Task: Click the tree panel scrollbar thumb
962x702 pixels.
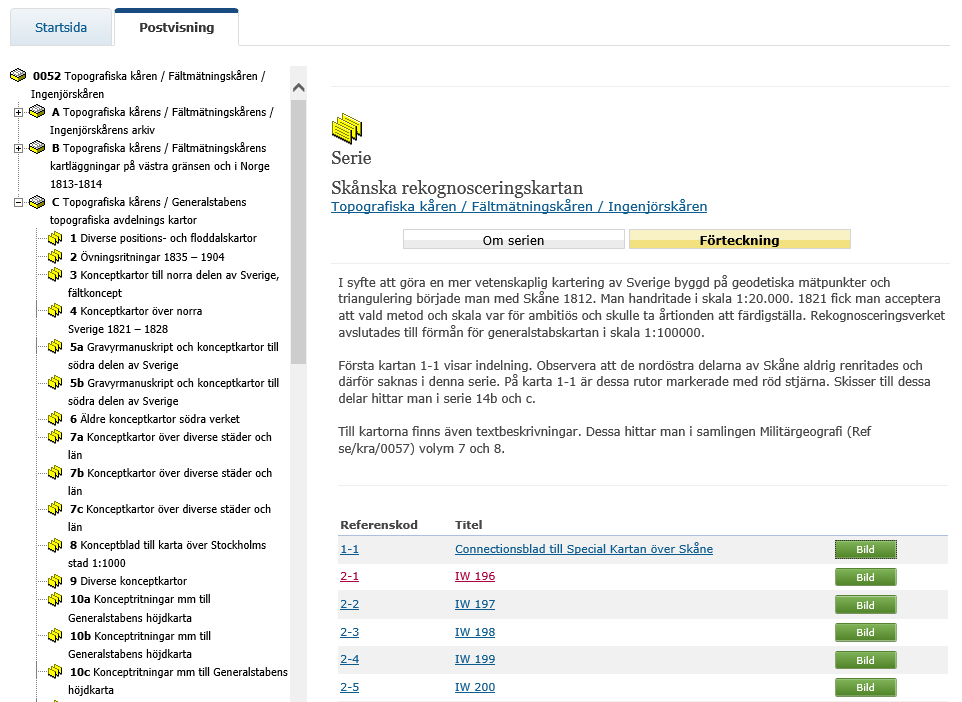Action: click(x=299, y=231)
